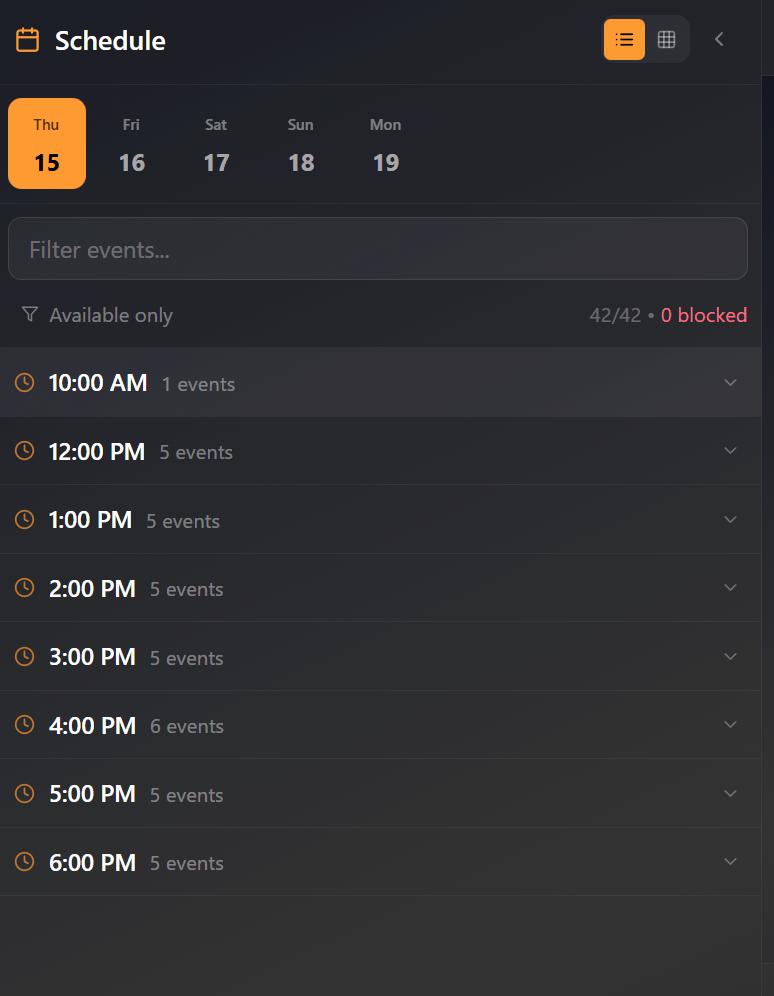
Task: Click the clock icon beside 12:00 PM
Action: [x=24, y=451]
